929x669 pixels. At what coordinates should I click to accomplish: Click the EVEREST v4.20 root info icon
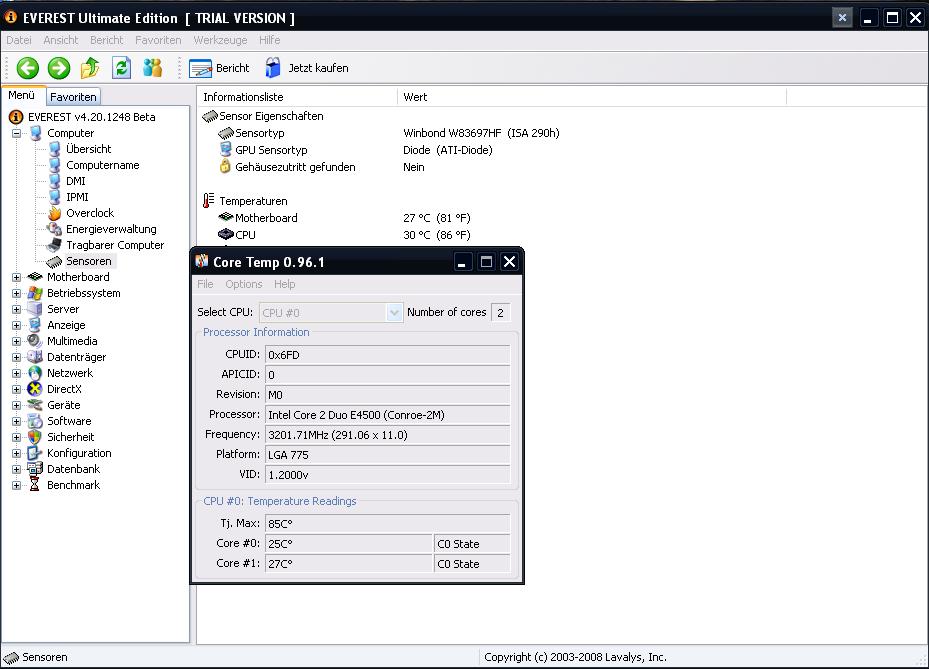click(x=16, y=117)
